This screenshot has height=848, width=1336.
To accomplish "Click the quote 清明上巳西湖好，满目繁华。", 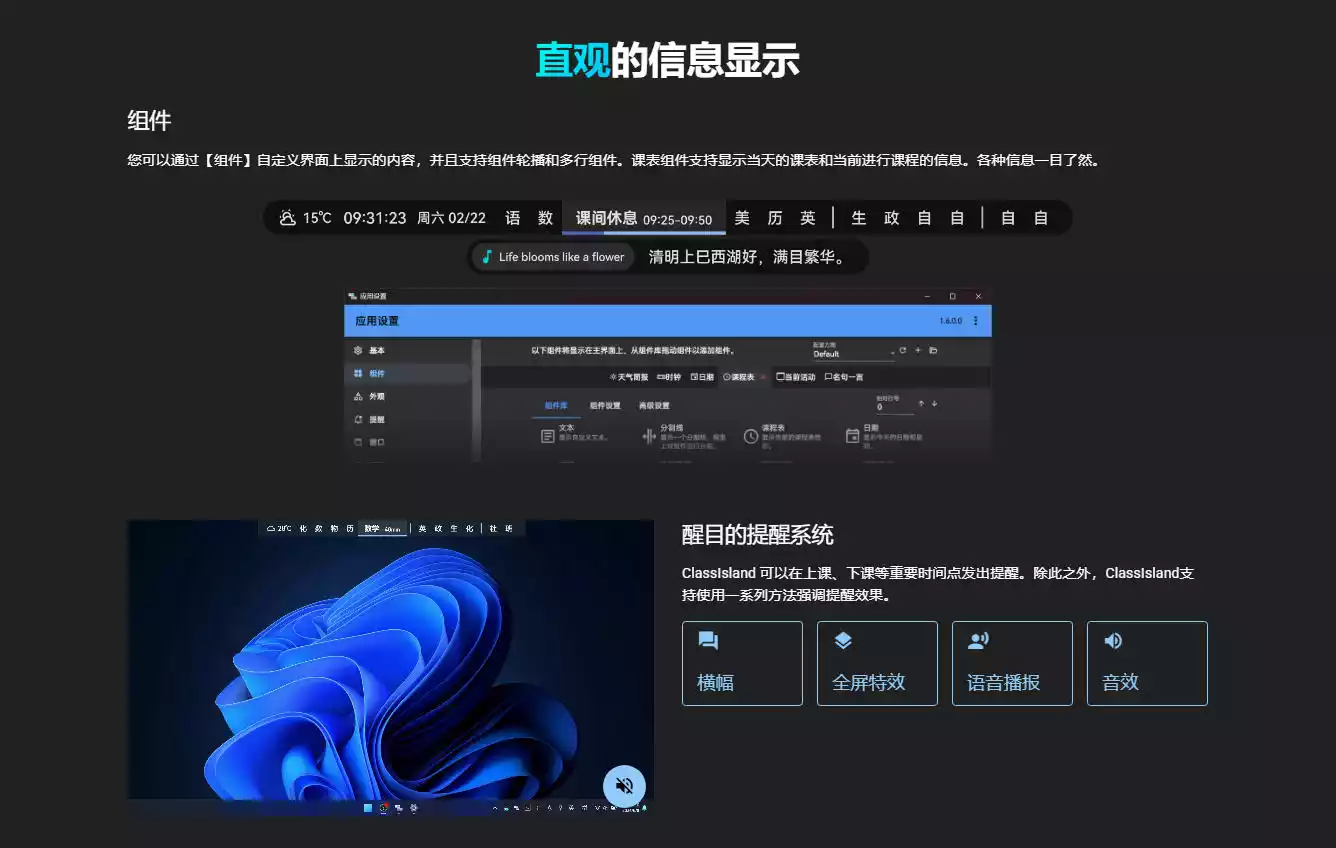I will point(747,257).
